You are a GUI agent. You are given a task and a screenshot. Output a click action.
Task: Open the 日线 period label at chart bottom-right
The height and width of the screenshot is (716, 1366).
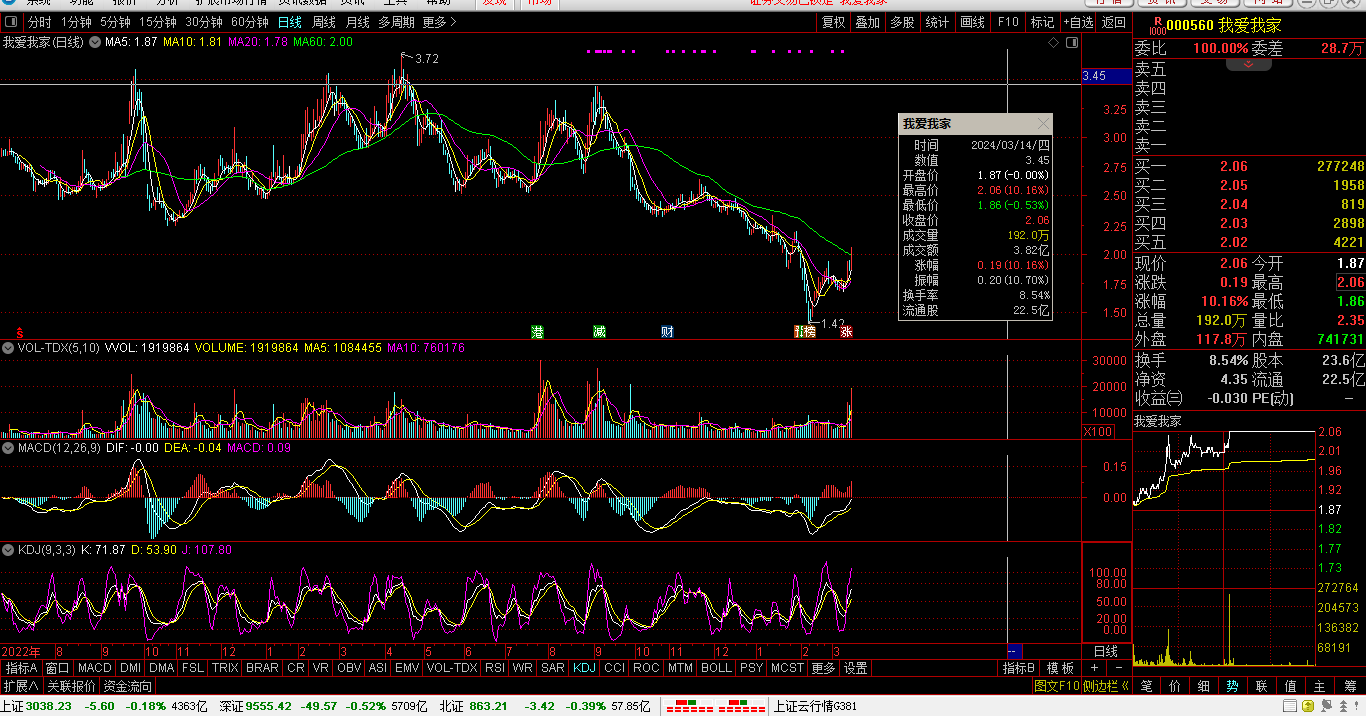pyautogui.click(x=1105, y=651)
